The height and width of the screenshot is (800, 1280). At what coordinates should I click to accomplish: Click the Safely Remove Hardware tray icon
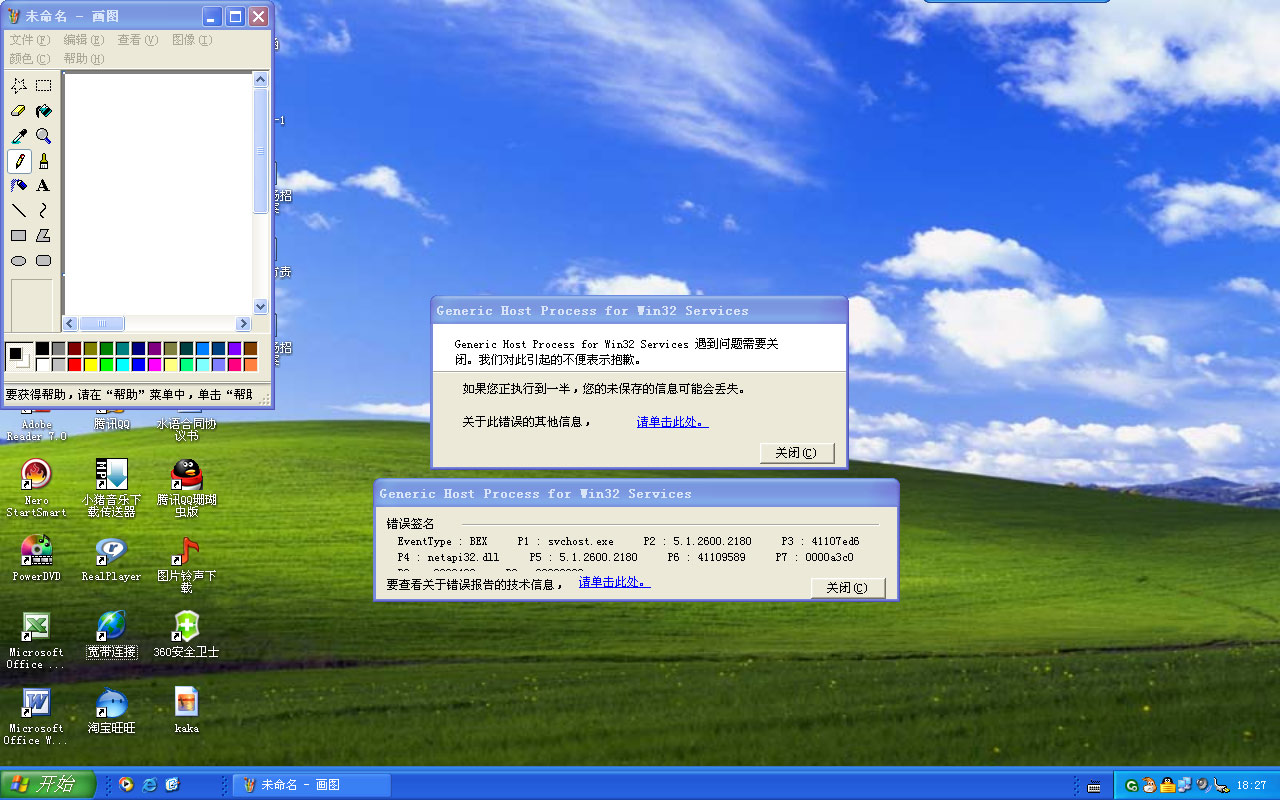(x=1220, y=786)
